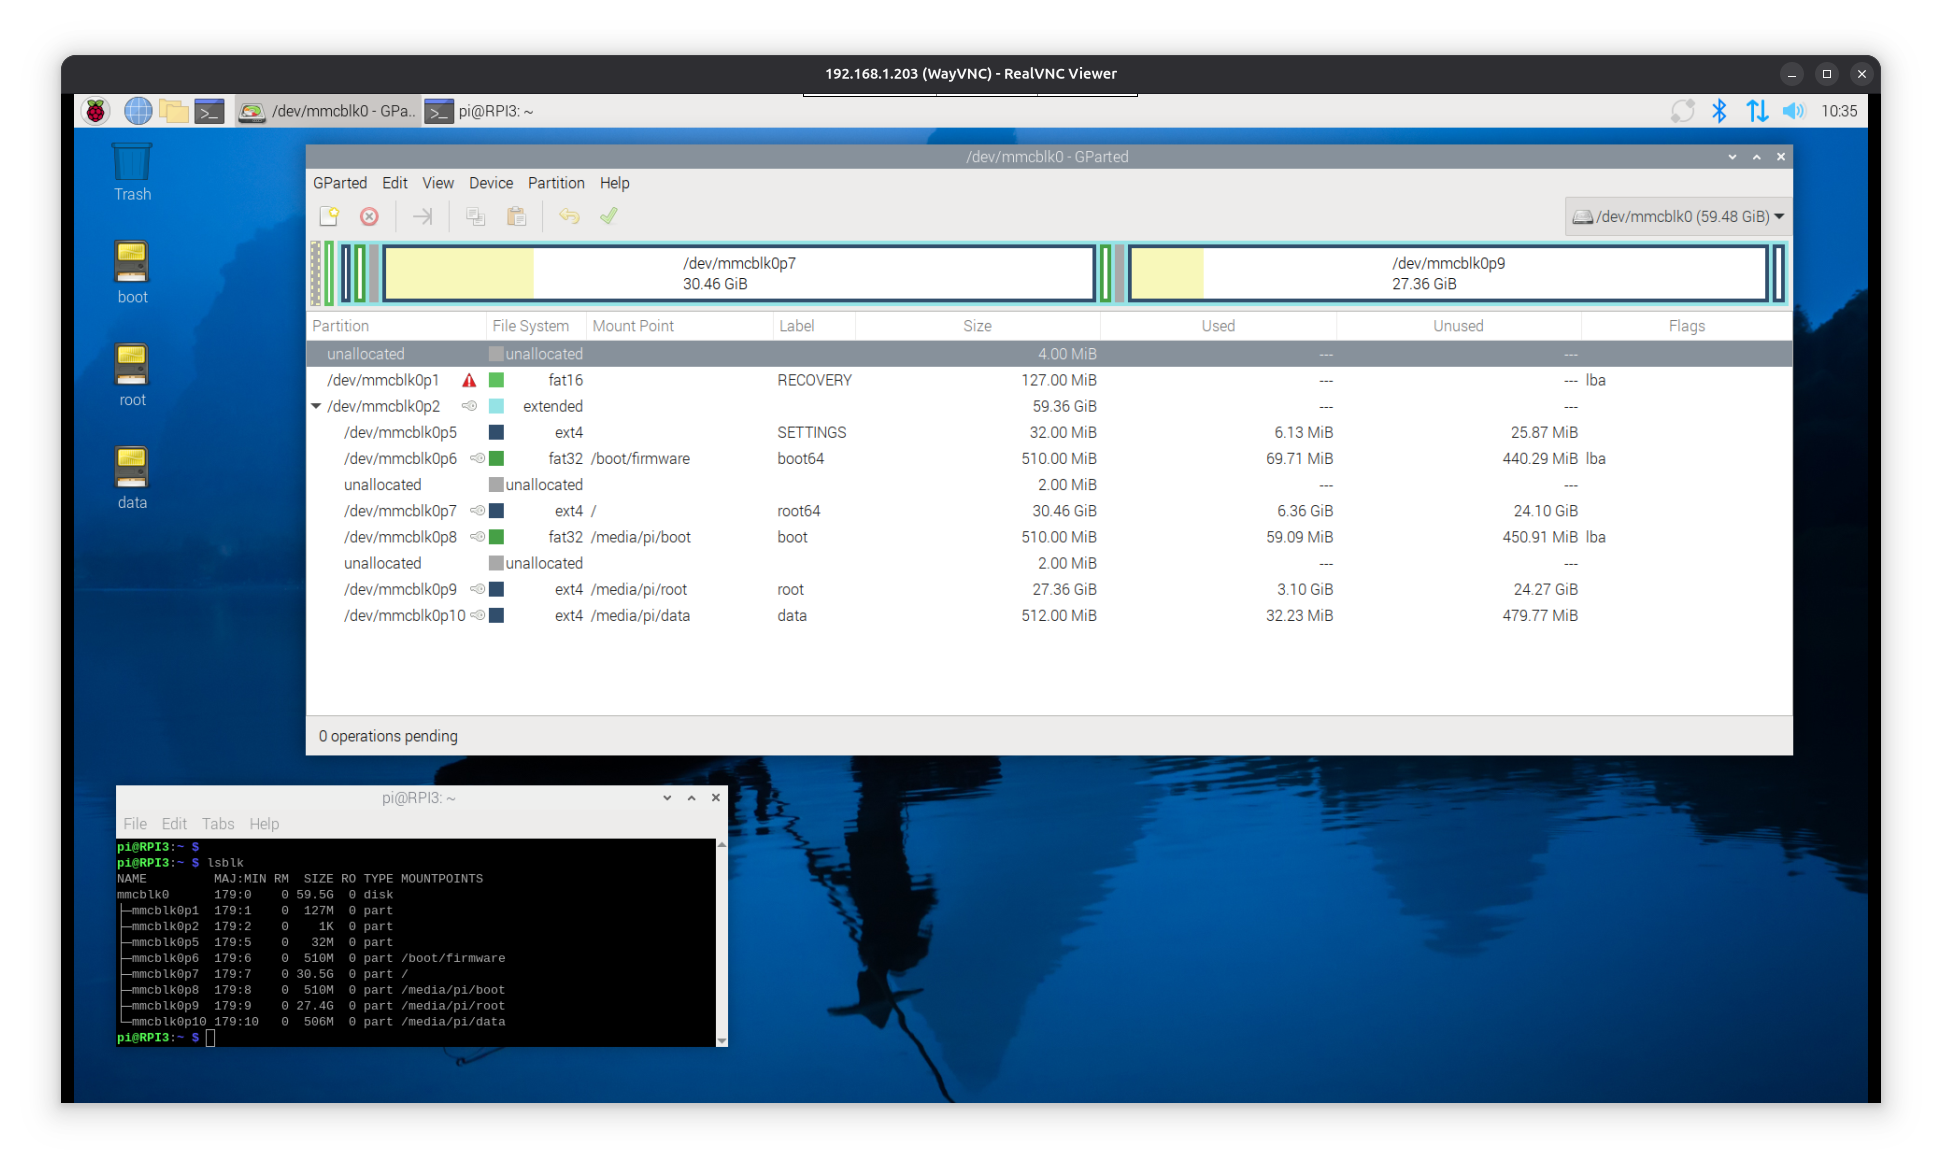This screenshot has height=1170, width=1942.
Task: Open the Partition menu
Action: 555,183
